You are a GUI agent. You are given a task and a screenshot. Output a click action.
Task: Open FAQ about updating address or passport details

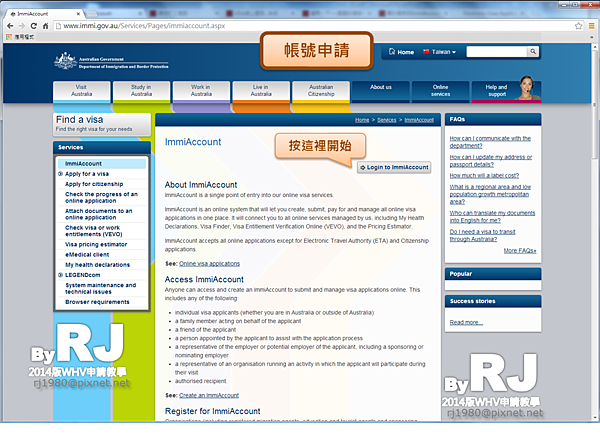491,161
